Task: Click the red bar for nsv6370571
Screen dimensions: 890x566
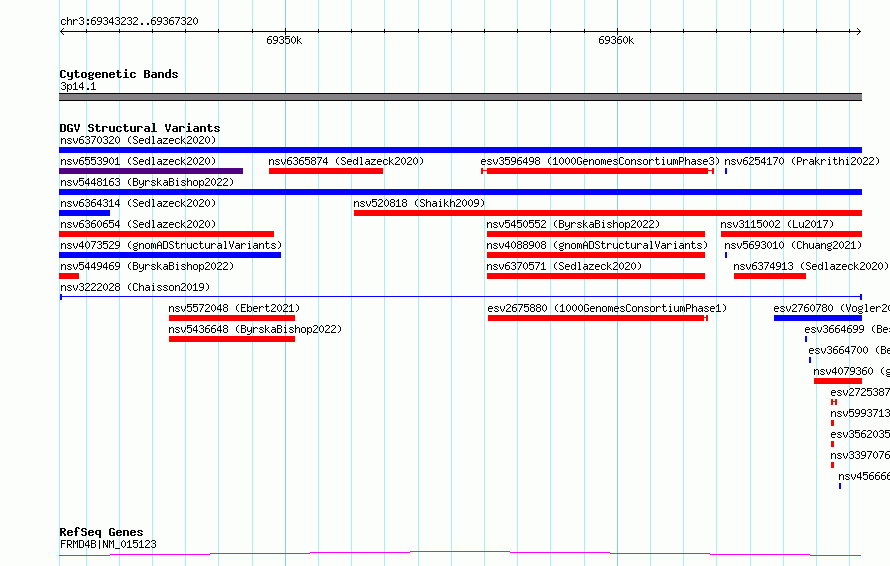Action: (x=596, y=276)
